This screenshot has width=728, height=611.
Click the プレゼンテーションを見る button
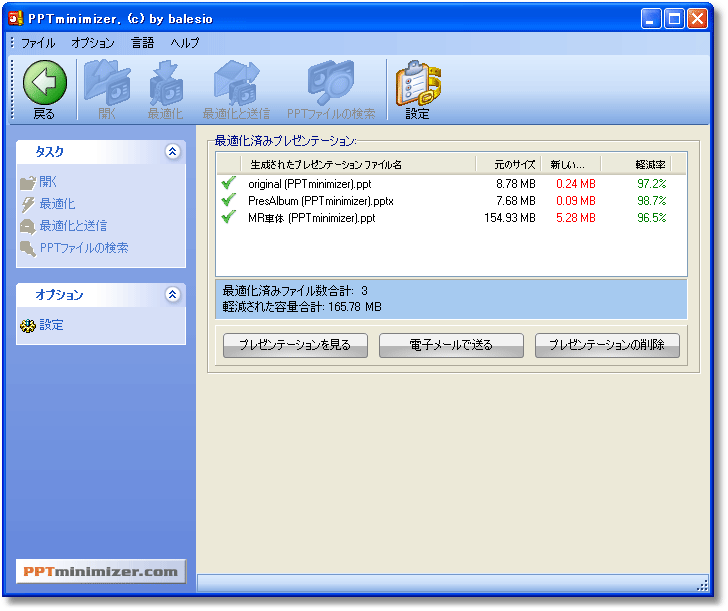click(295, 345)
